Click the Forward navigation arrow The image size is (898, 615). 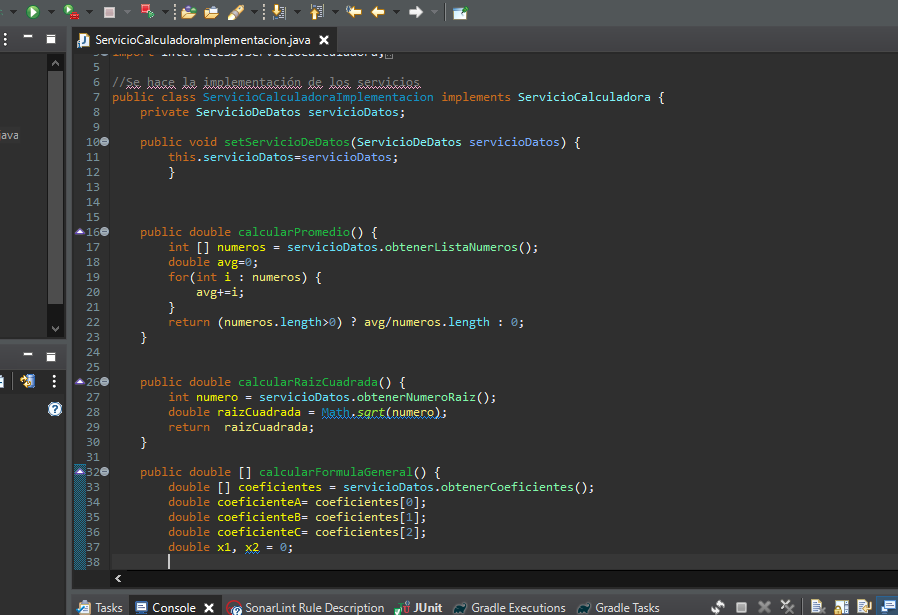pos(417,12)
